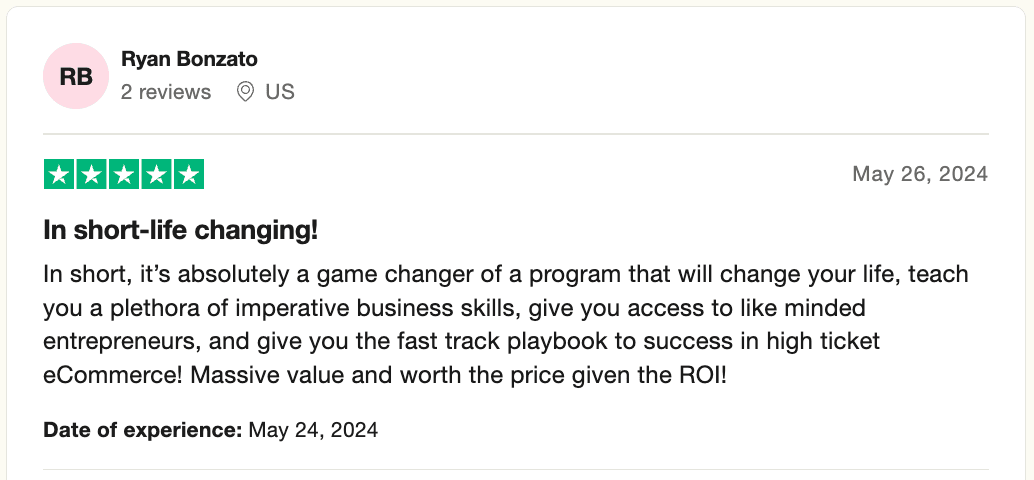Click the May 26, 2024 review date
Viewport: 1034px width, 480px height.
tap(919, 174)
